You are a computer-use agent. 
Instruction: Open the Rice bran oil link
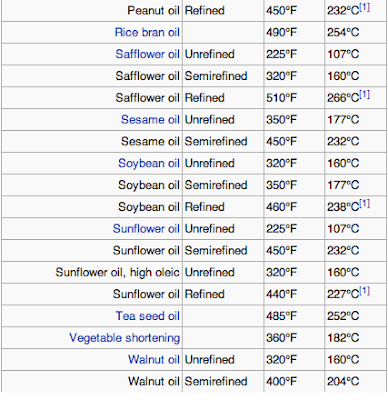pos(147,32)
